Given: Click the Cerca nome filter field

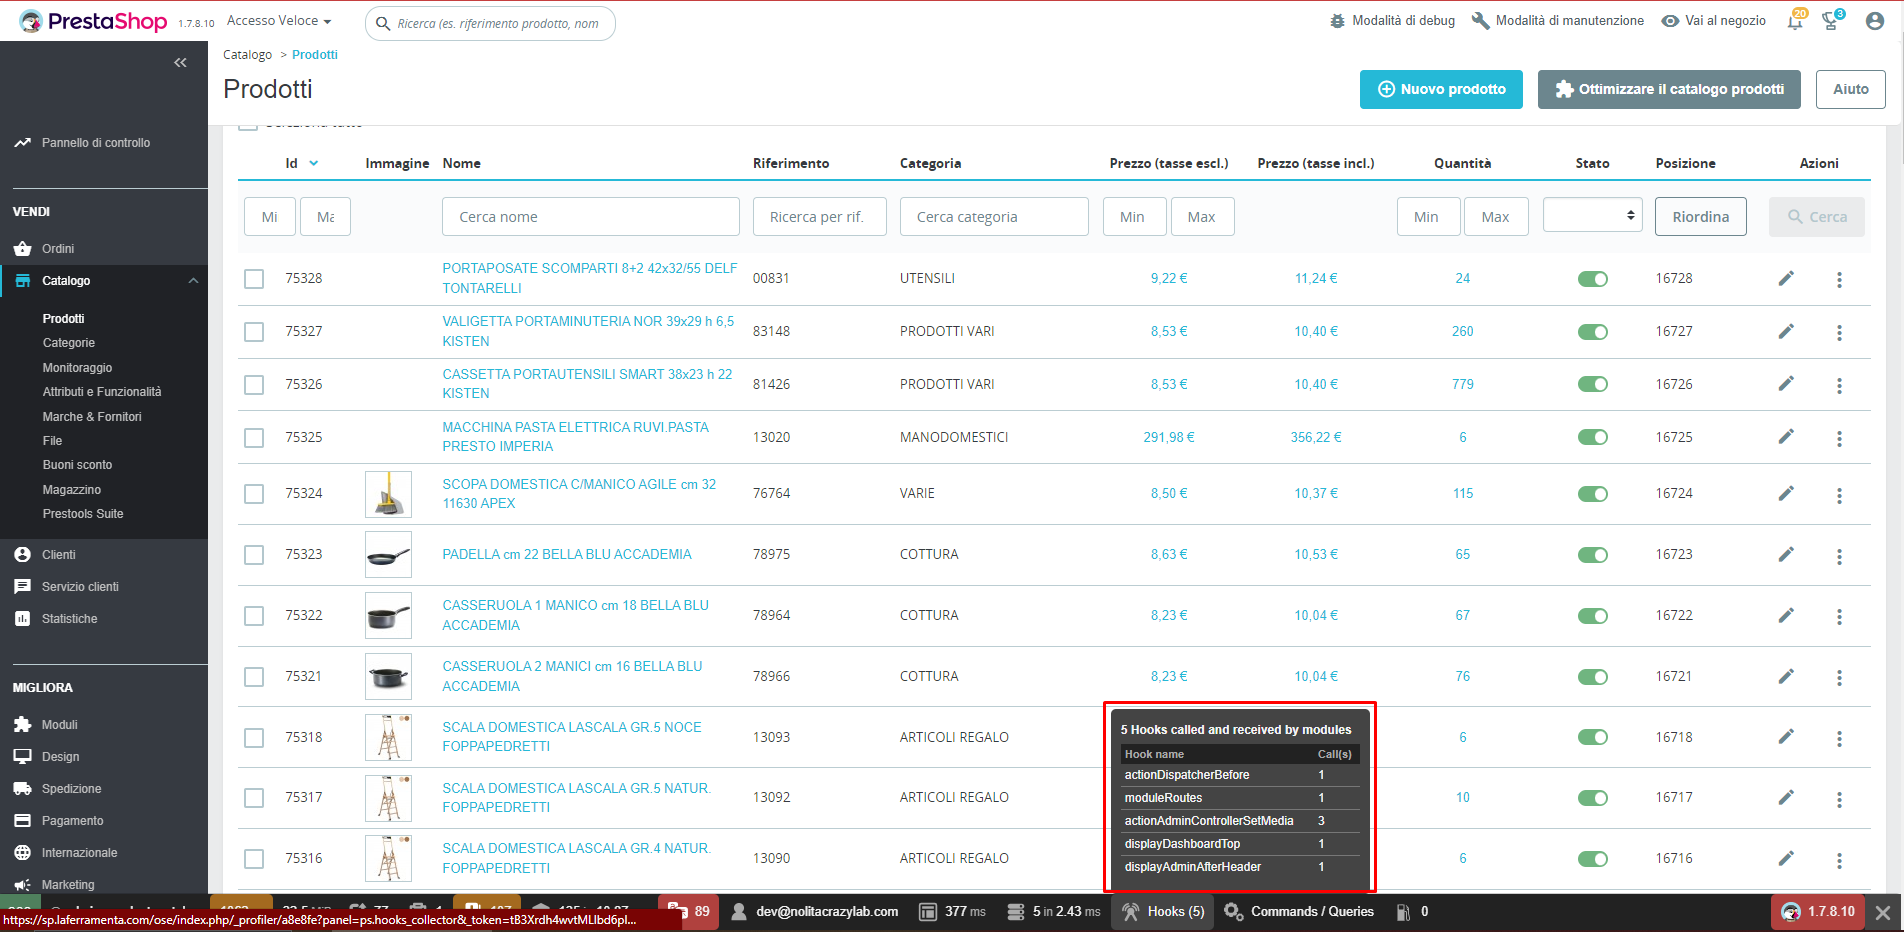Looking at the screenshot, I should click(590, 217).
